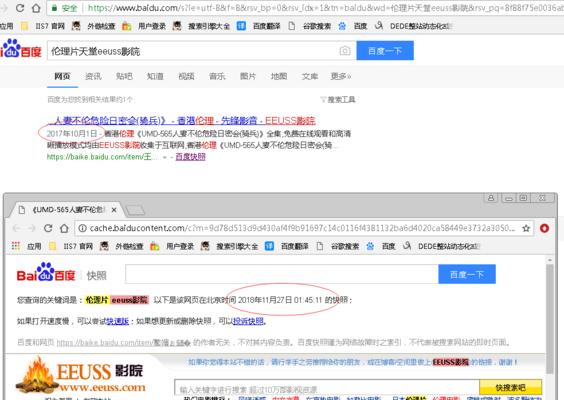This screenshot has width=564, height=400.
Task: Switch to the 知道 search tab
Action: coord(155,76)
